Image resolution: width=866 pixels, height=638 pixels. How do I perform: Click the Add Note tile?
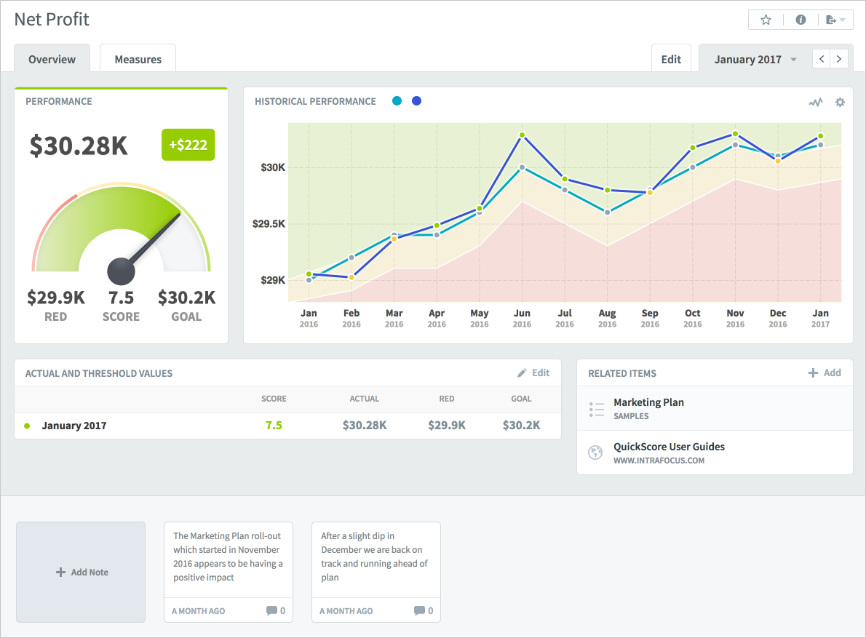tap(80, 571)
